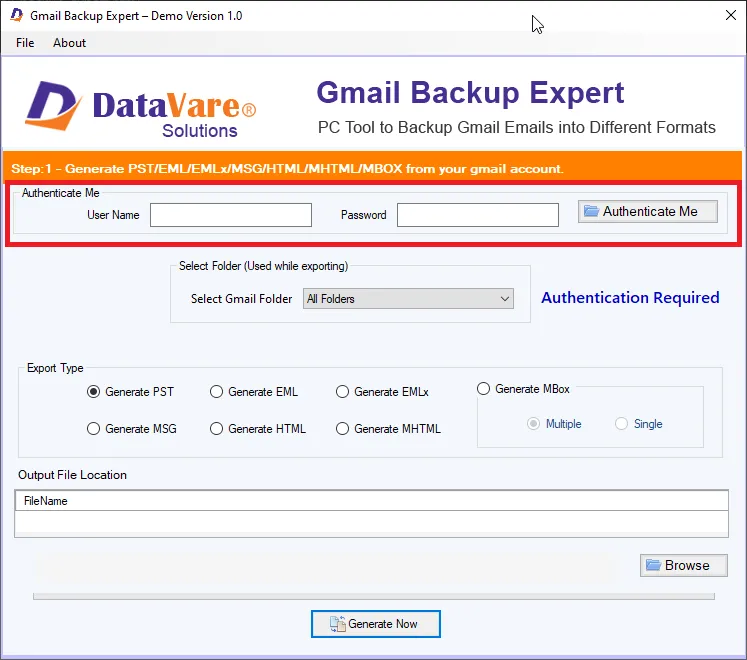Select the Generate HTML option

tap(258, 429)
